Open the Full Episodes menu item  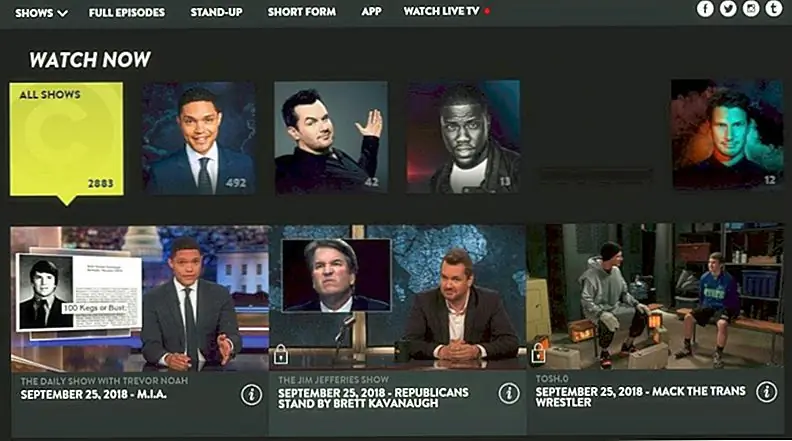pos(127,12)
